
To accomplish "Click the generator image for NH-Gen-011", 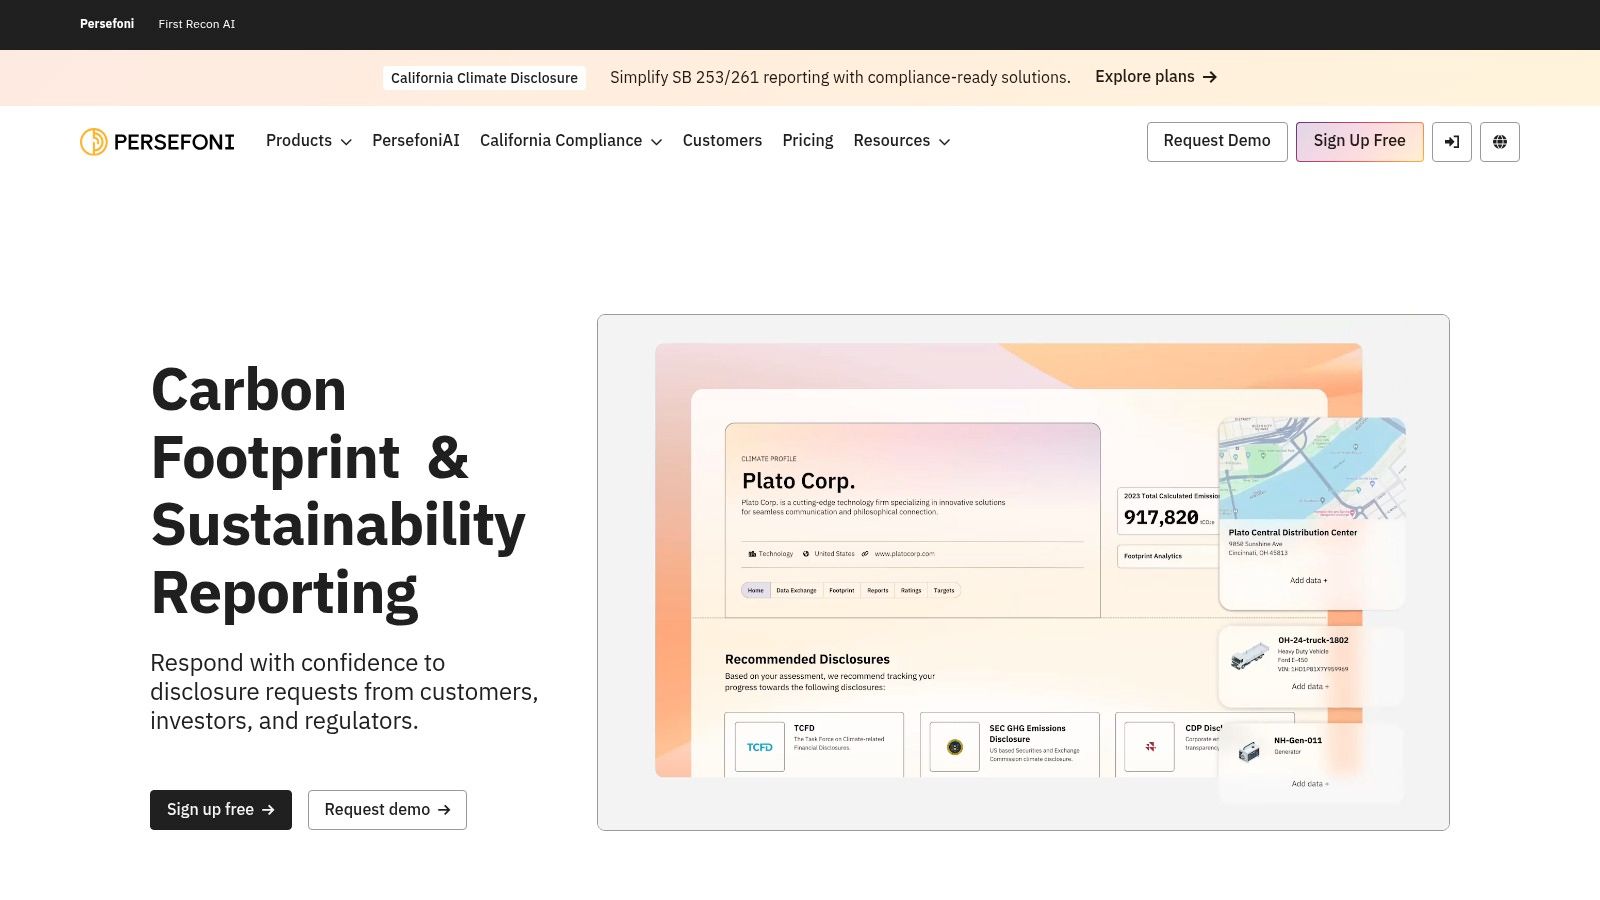I will coord(1249,751).
